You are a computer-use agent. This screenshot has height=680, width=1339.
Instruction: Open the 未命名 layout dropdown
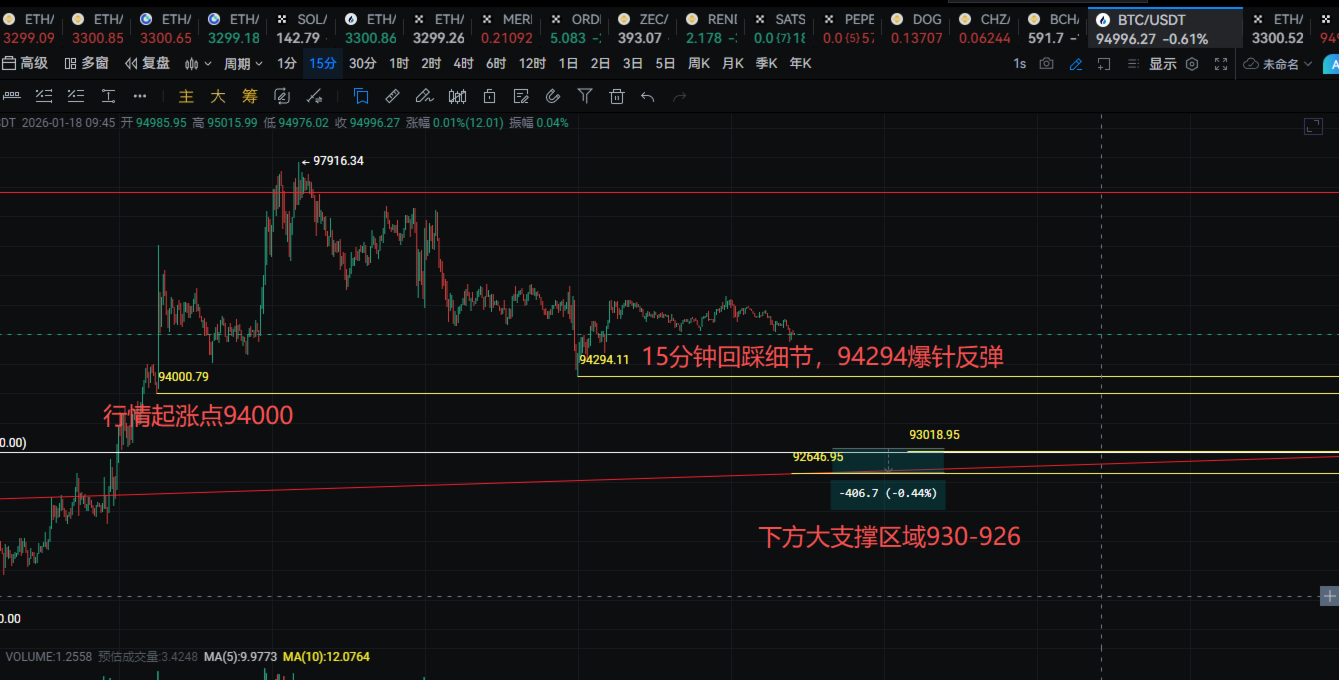pos(1279,63)
